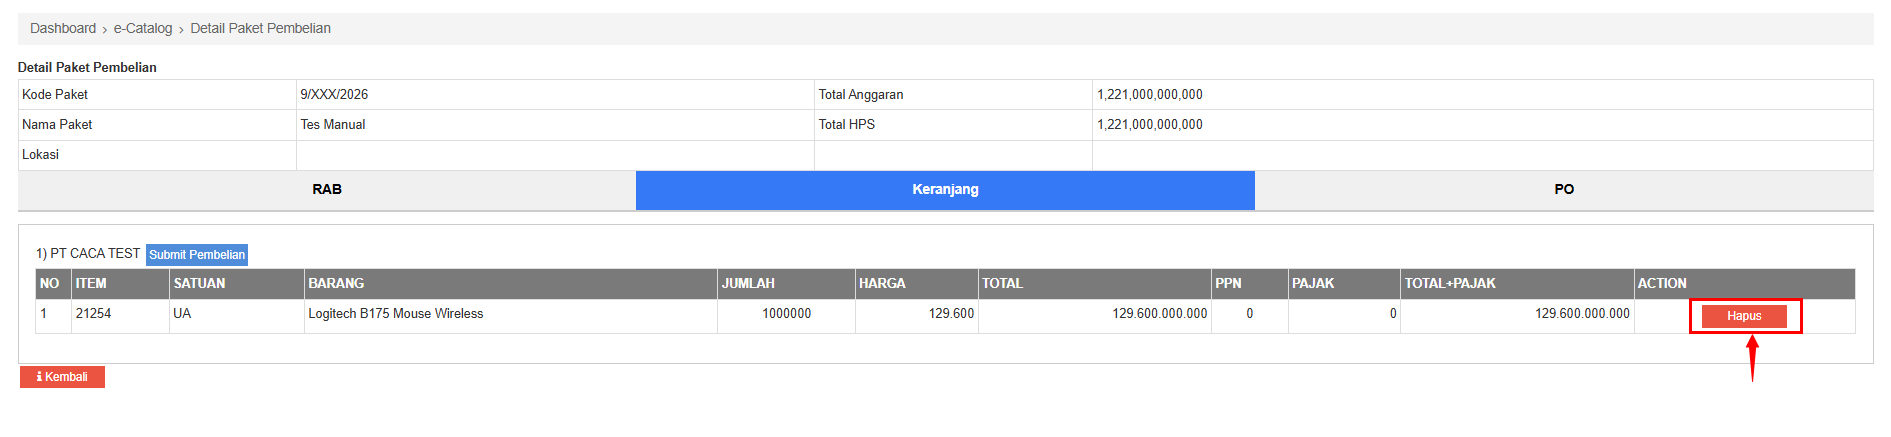
Task: Open the PO tab
Action: (x=1564, y=190)
